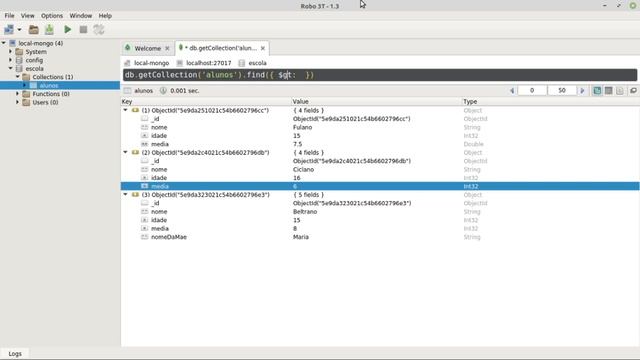
Task: Click the media row with value 8
Action: 380,229
